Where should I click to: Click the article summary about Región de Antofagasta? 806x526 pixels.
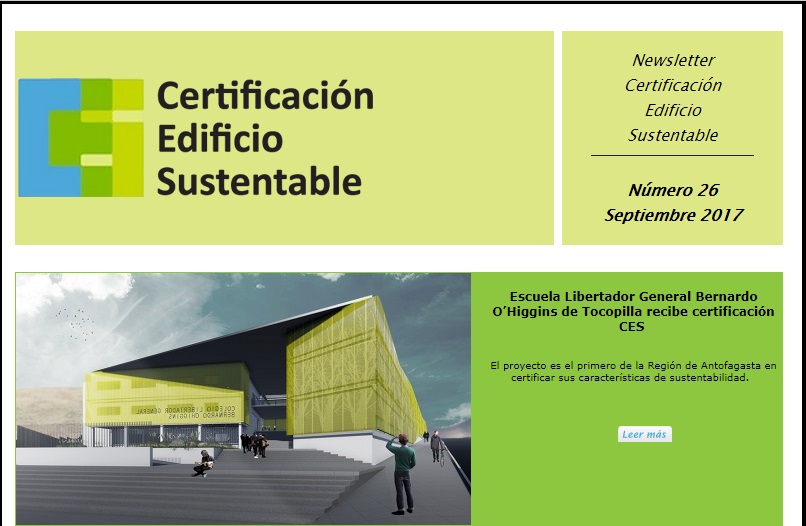pyautogui.click(x=633, y=372)
